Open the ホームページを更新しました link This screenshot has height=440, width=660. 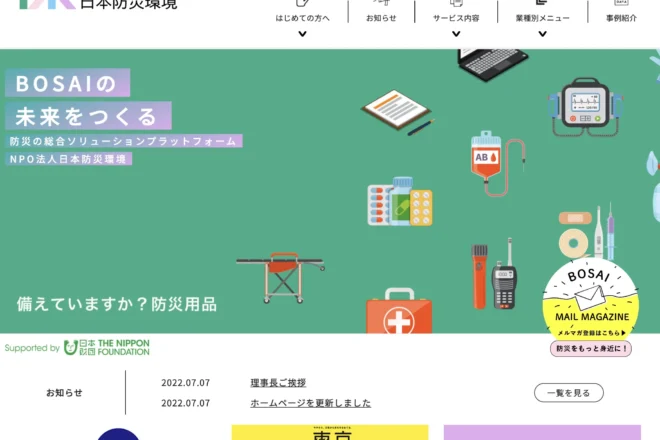310,403
